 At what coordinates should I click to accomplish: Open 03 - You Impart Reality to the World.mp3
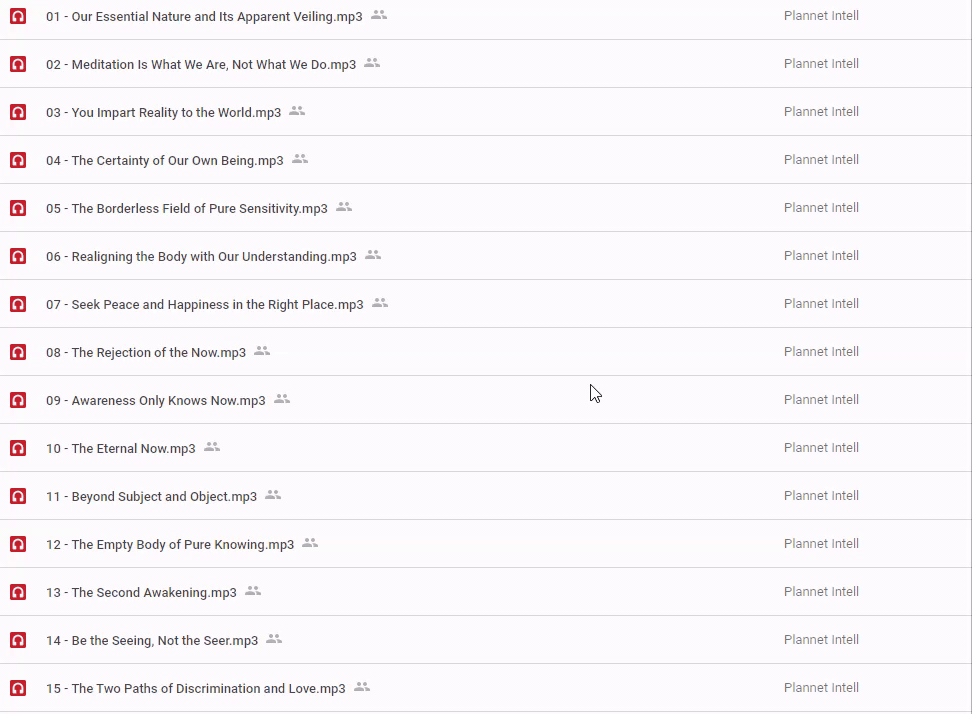(x=163, y=112)
